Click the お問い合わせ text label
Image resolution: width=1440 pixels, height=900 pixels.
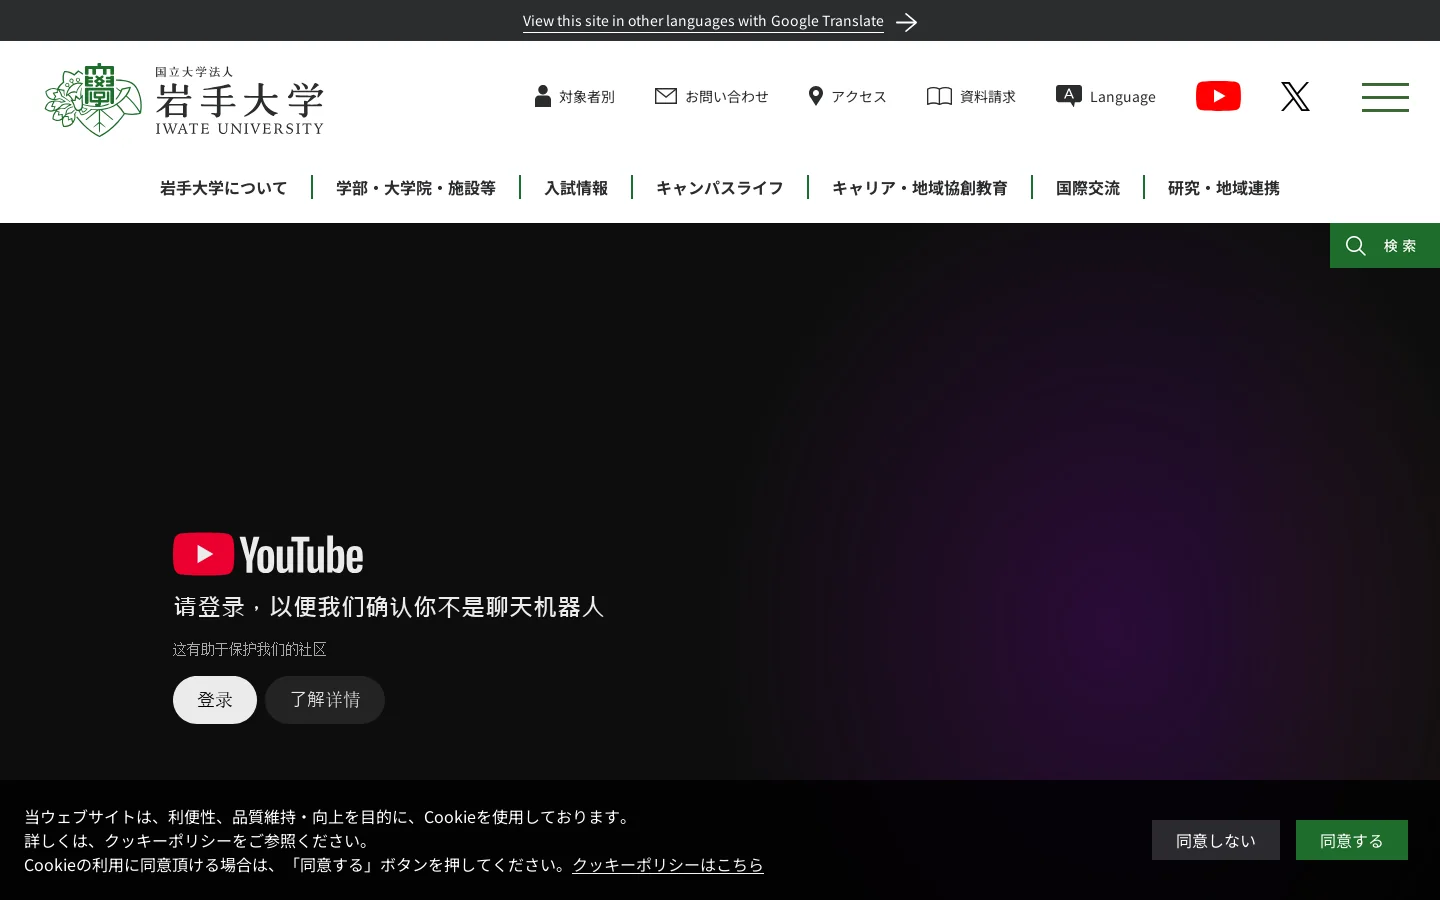pyautogui.click(x=727, y=97)
